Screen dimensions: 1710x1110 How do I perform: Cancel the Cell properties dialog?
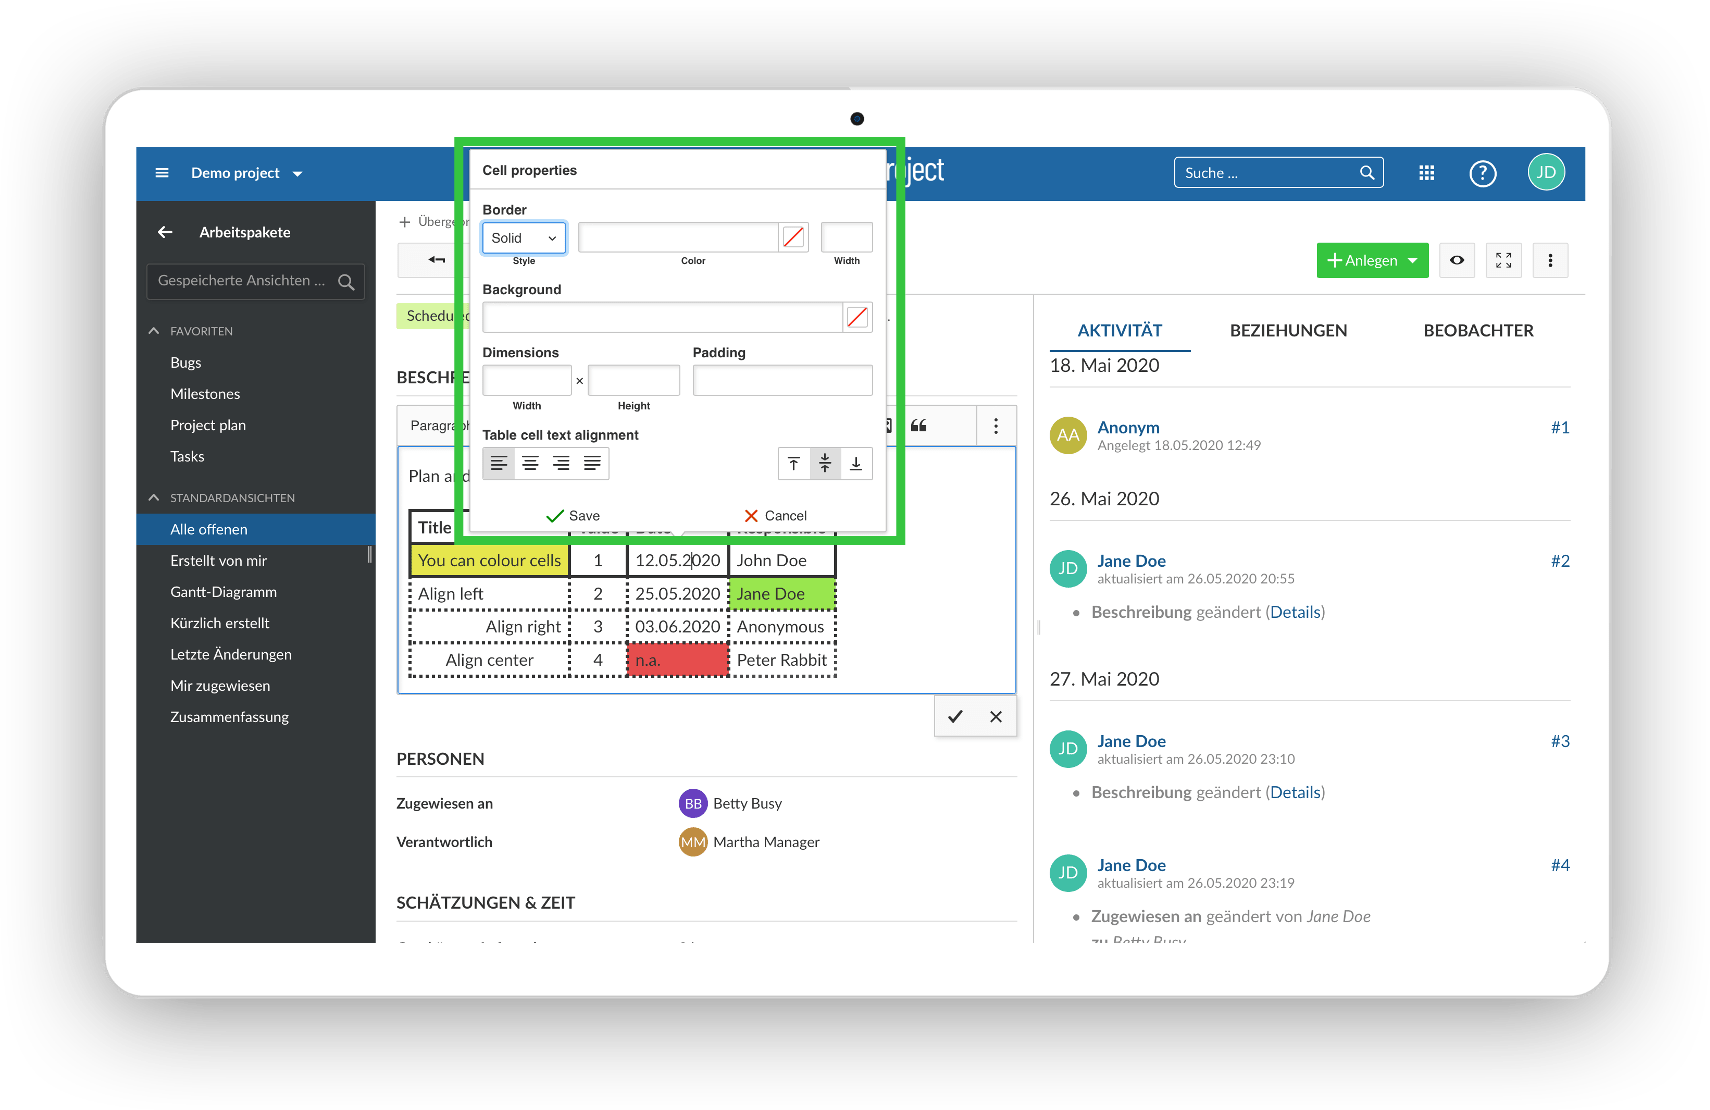pos(775,516)
